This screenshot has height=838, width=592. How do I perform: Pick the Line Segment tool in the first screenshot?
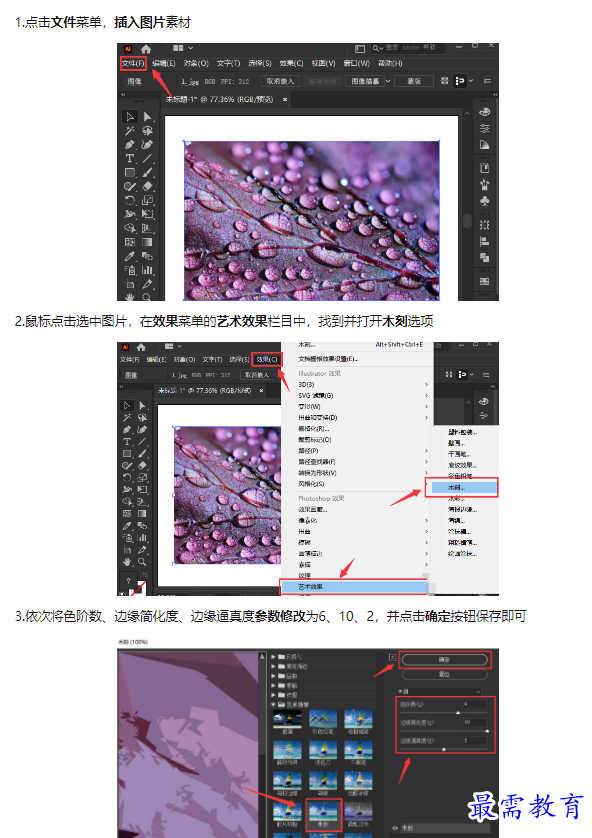147,158
